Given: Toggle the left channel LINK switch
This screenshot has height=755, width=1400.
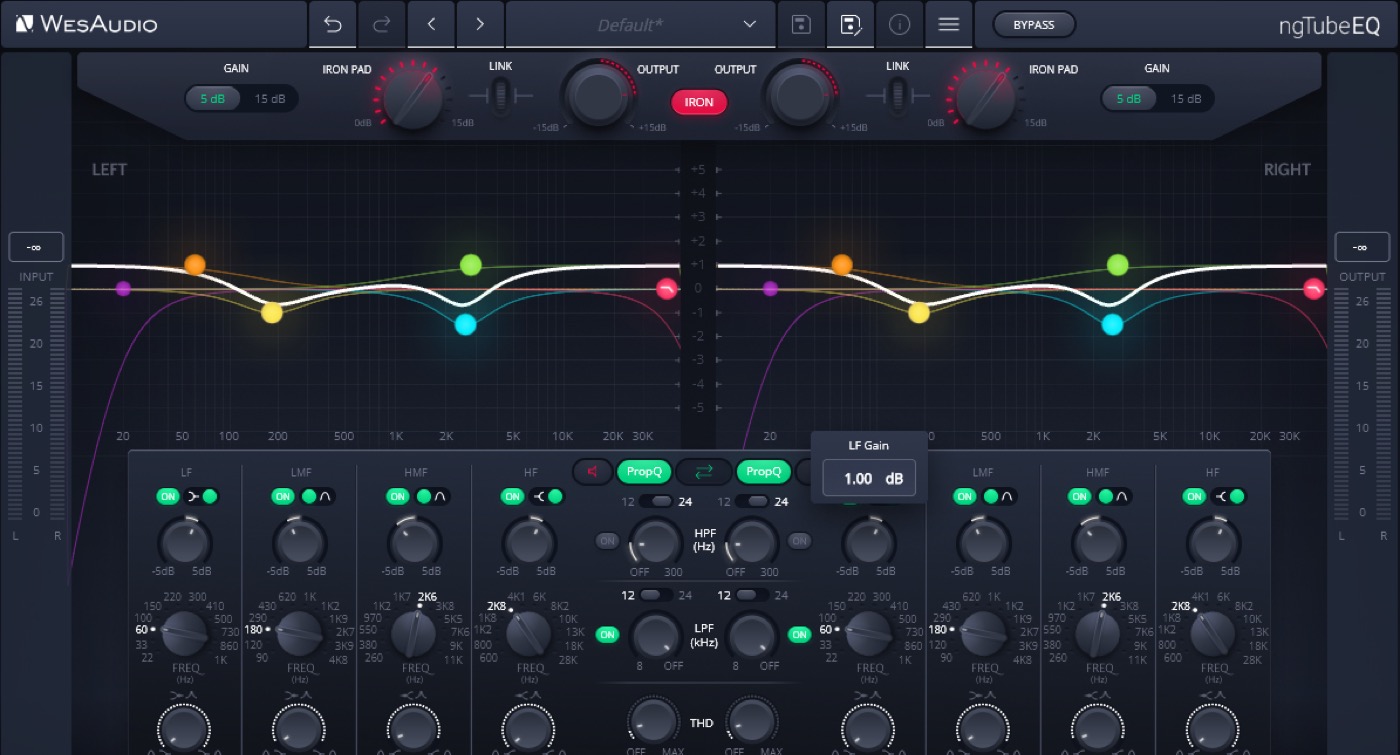Looking at the screenshot, I should (500, 96).
